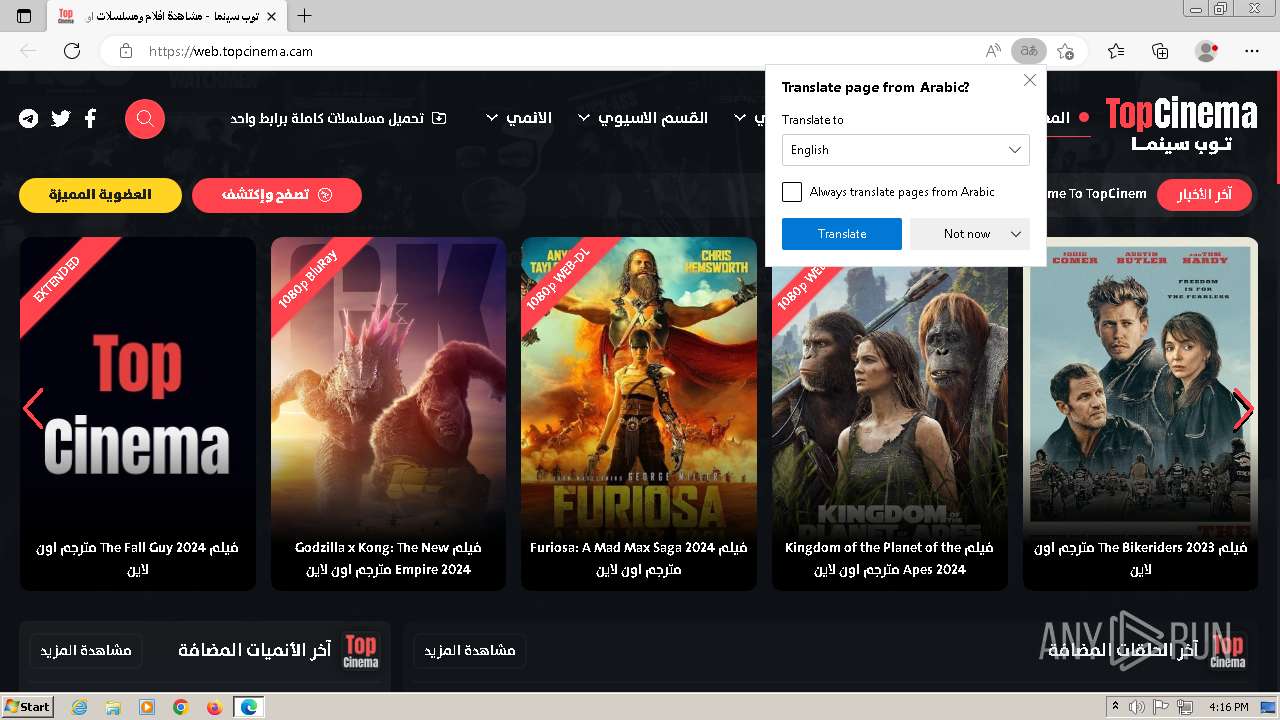The image size is (1280, 720).
Task: View site info lock icon
Action: point(126,51)
